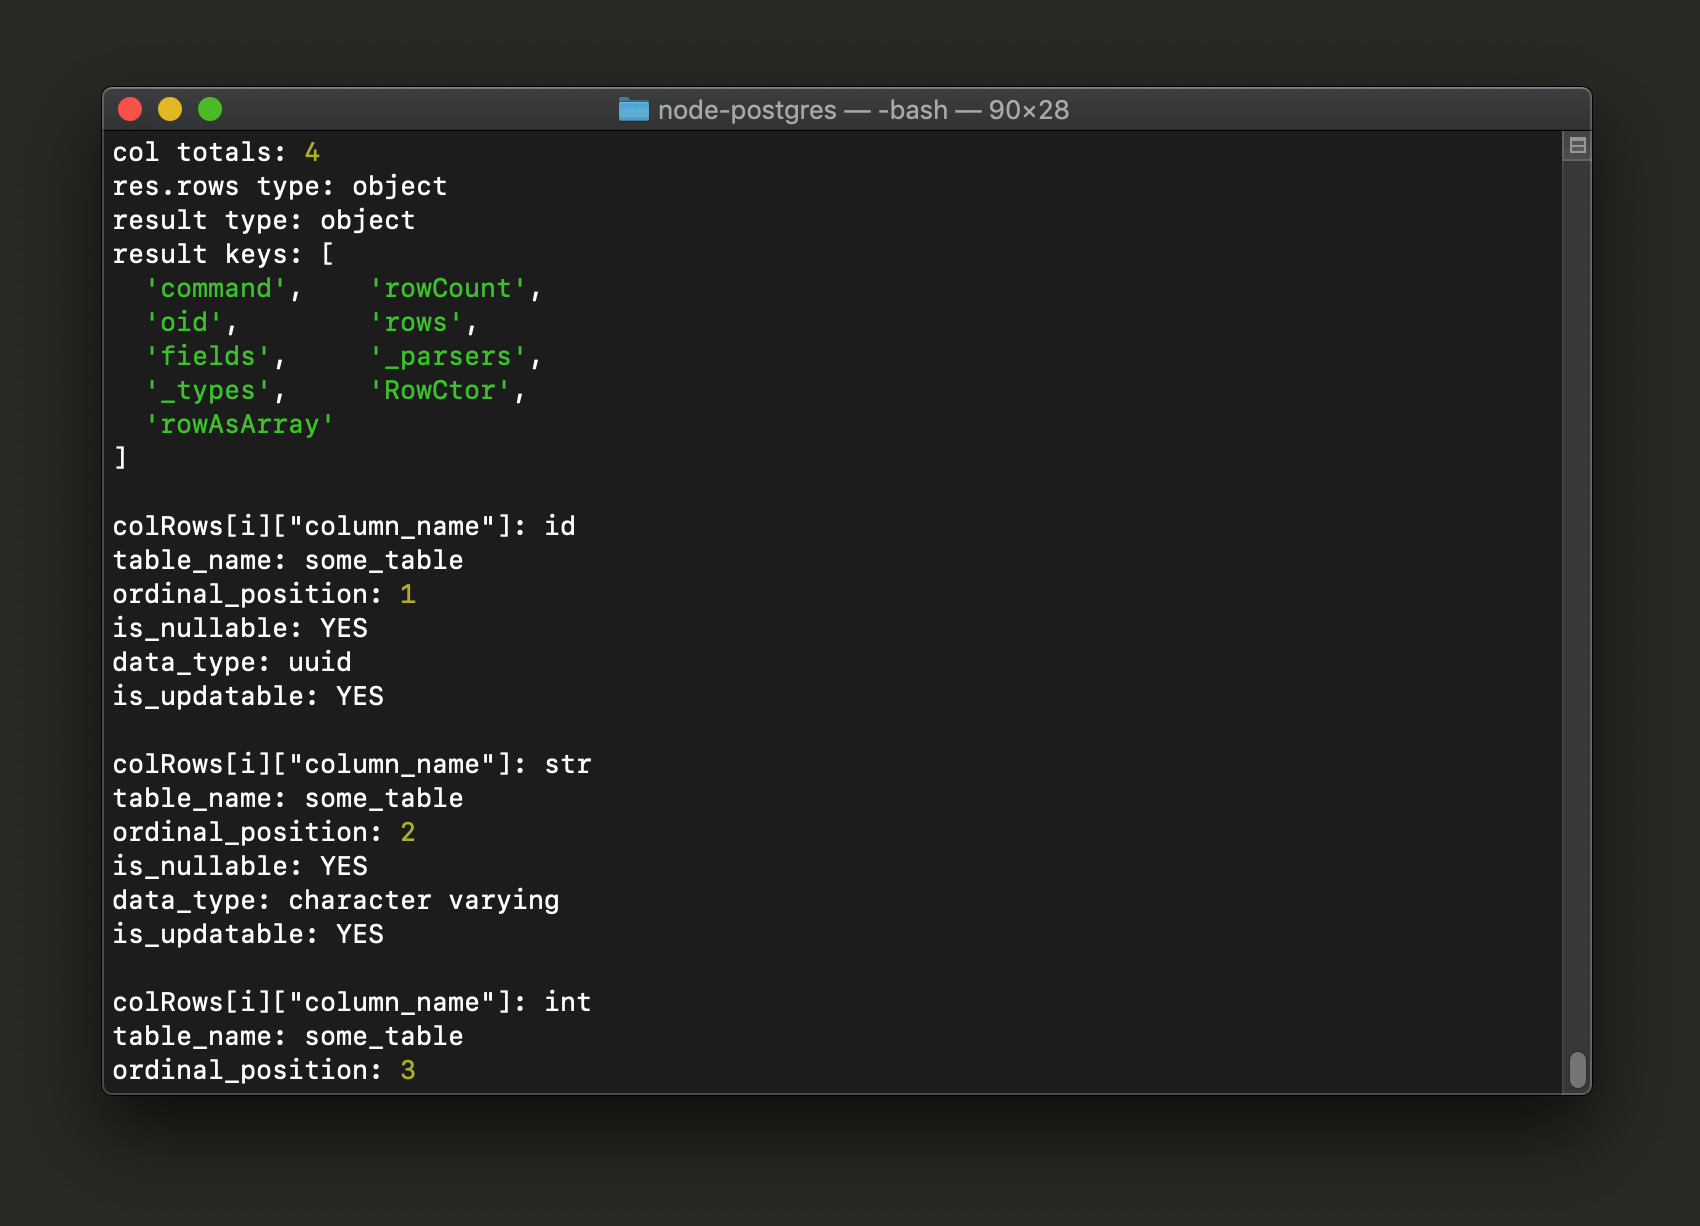Viewport: 1700px width, 1226px height.
Task: Click the 'fields' key in green
Action: (210, 356)
